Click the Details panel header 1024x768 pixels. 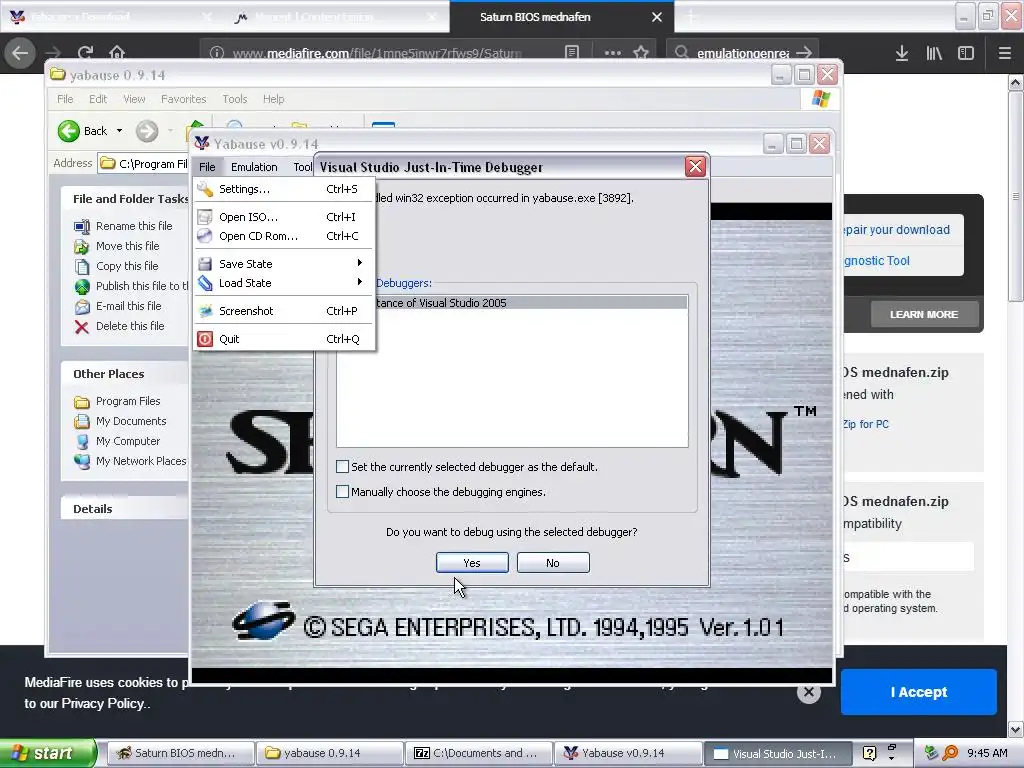(x=124, y=509)
